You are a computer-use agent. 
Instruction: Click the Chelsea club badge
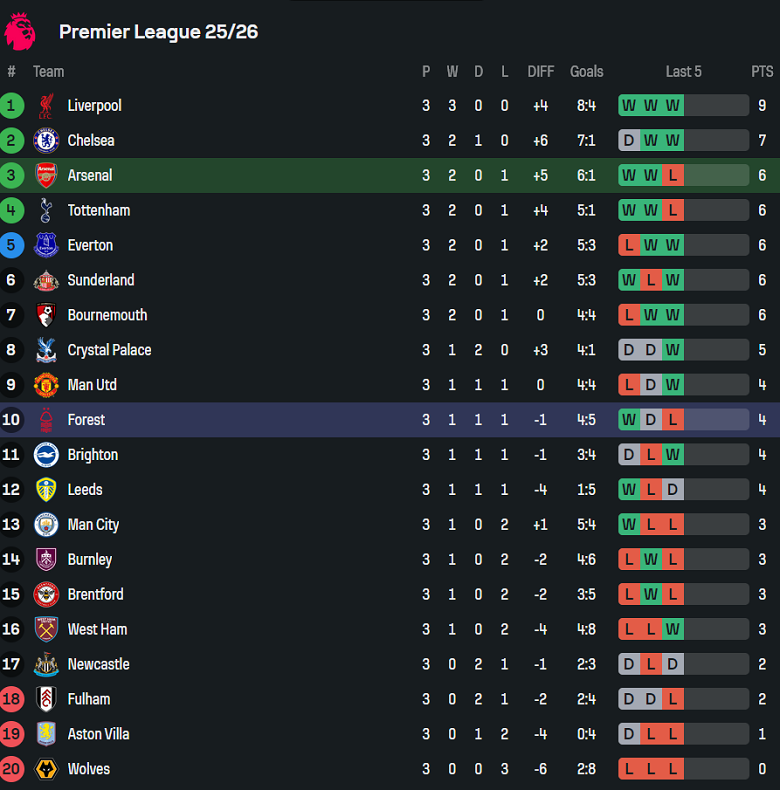pos(46,140)
